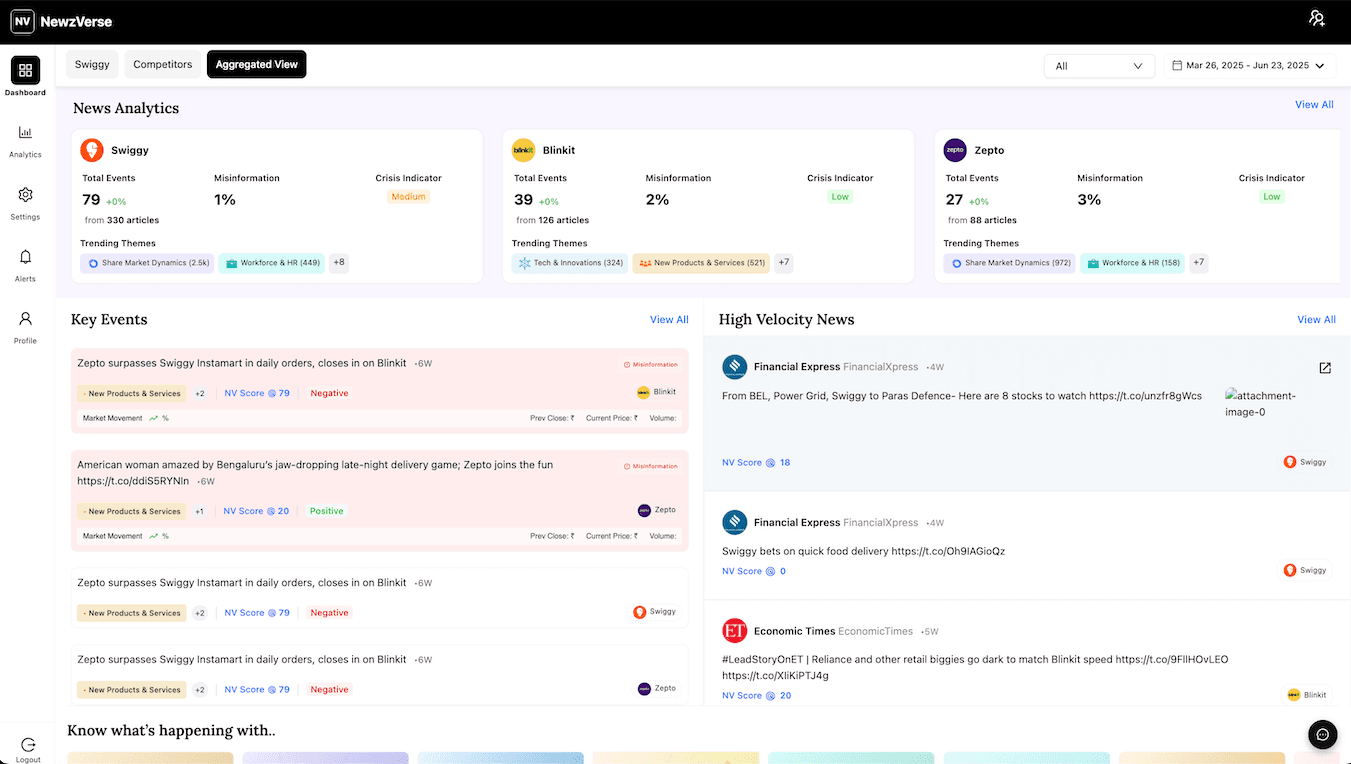Click View All for News Analytics
Image resolution: width=1351 pixels, height=764 pixels.
click(x=1314, y=105)
